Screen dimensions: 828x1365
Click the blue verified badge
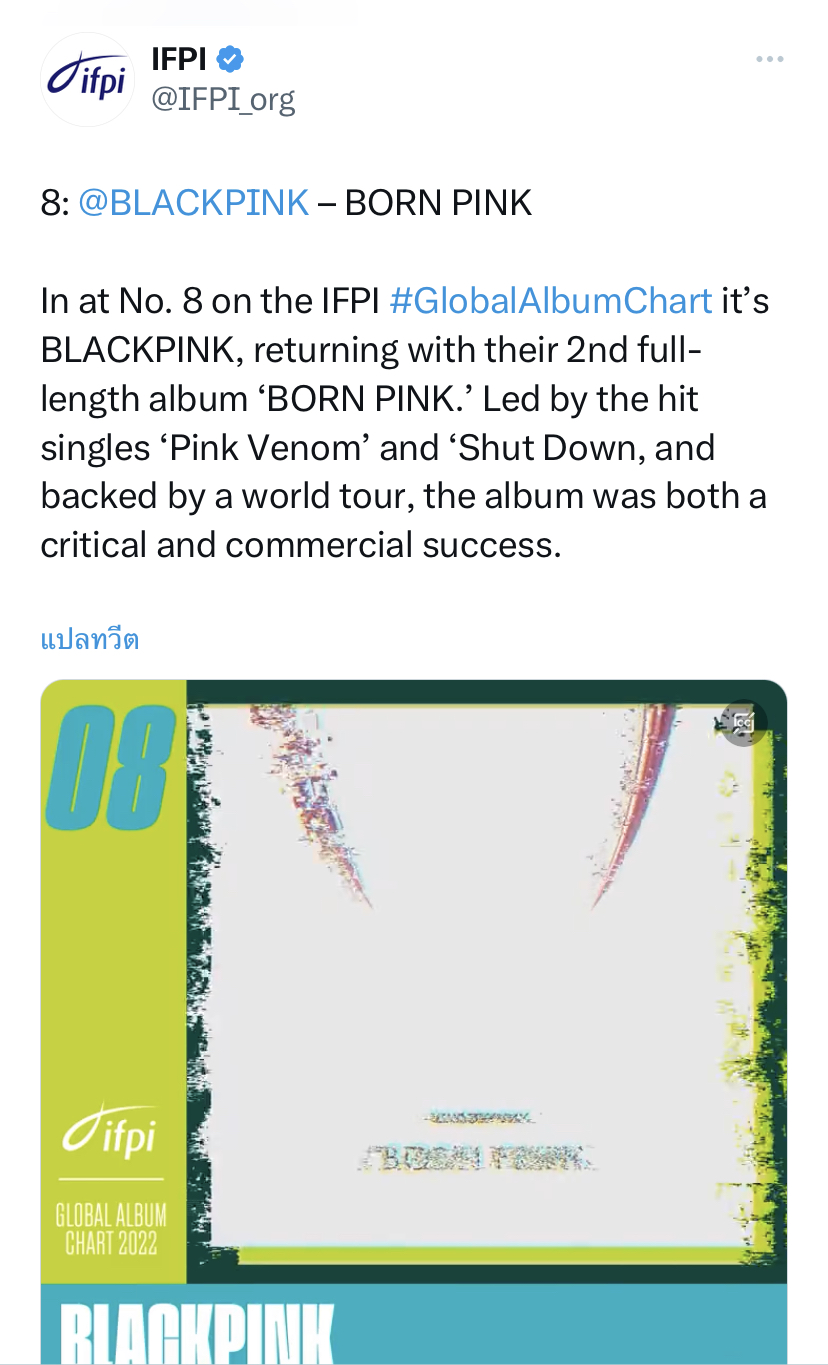click(231, 60)
